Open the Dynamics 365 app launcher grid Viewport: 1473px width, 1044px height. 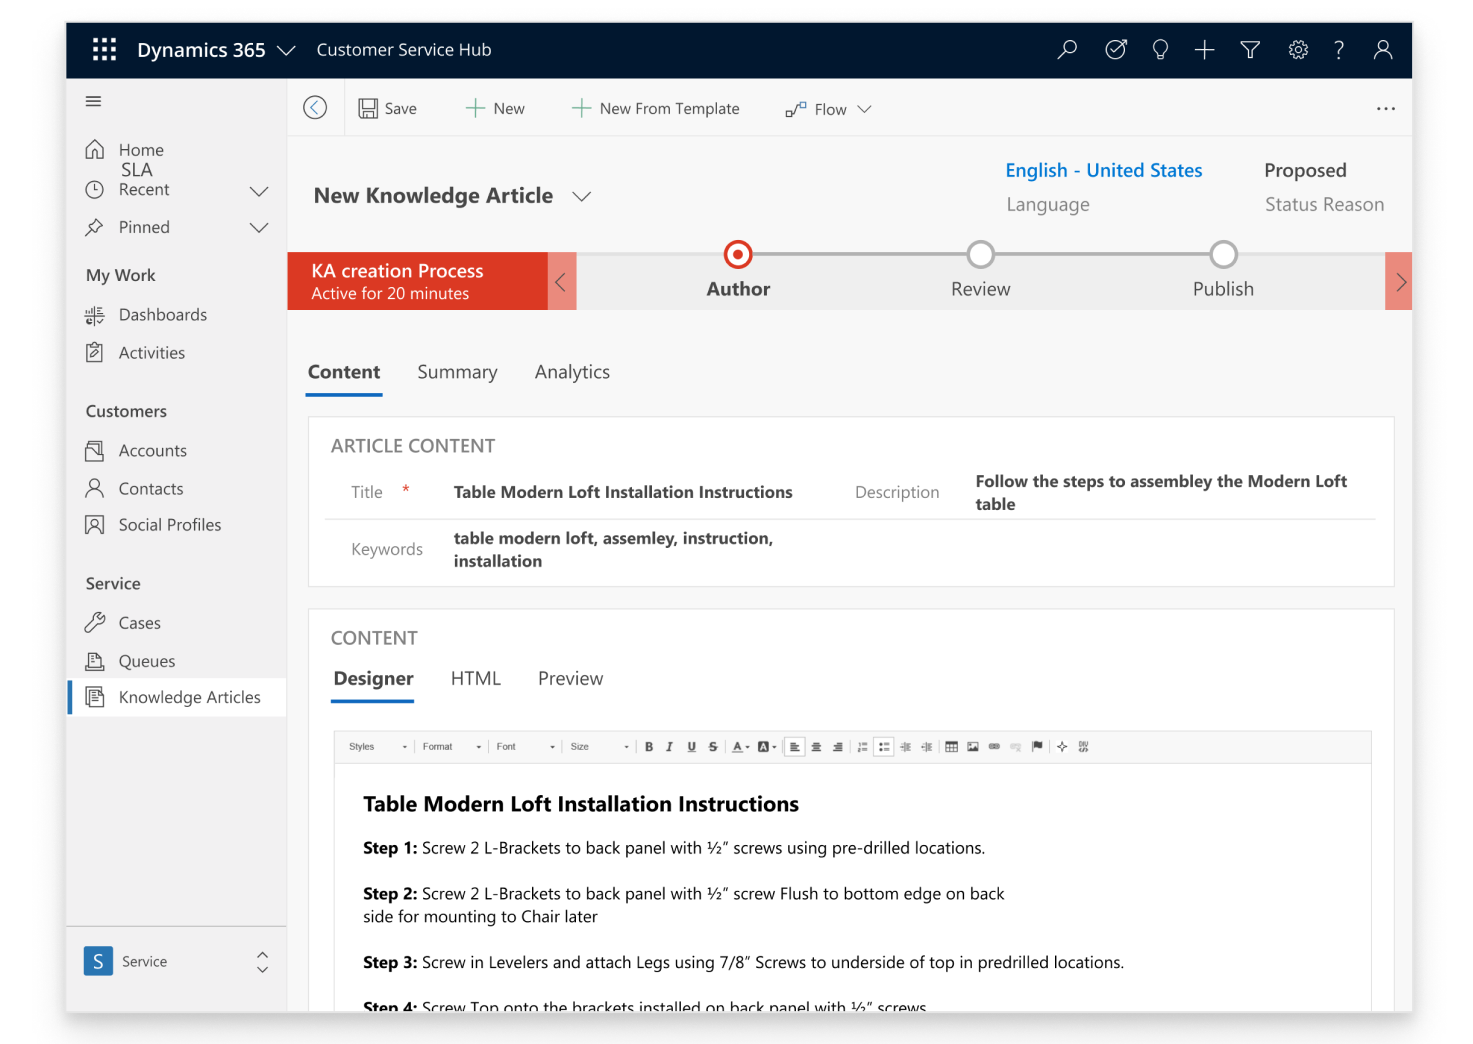(104, 50)
